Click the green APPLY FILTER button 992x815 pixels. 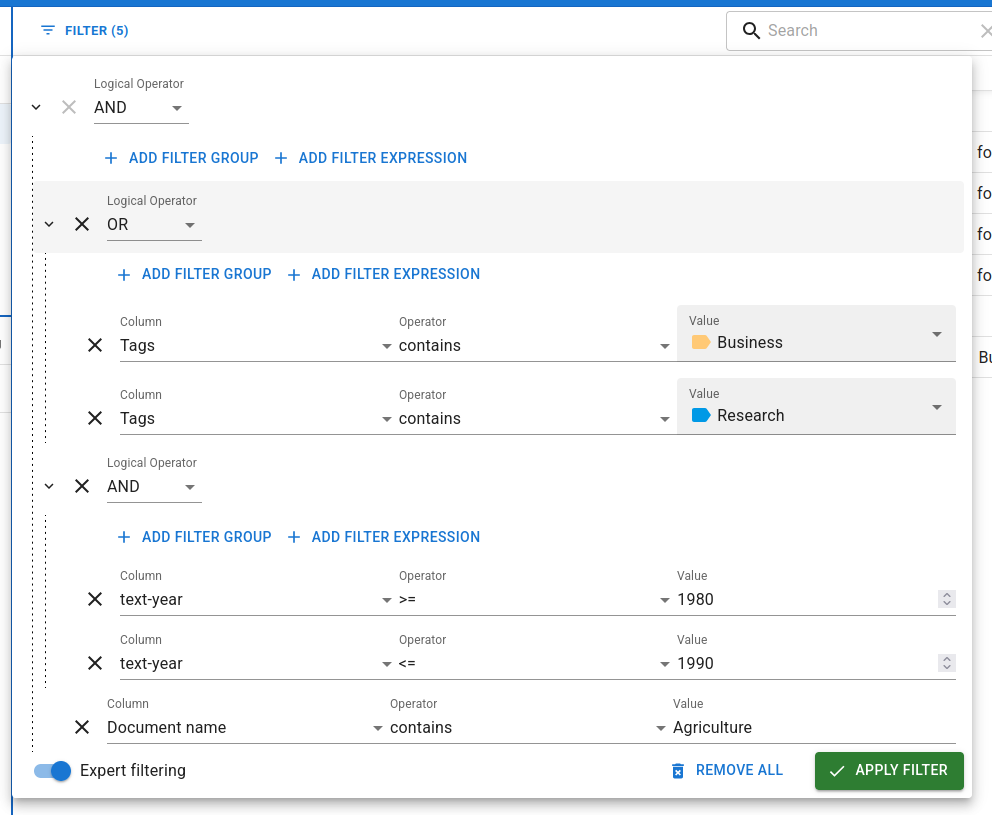pos(889,771)
